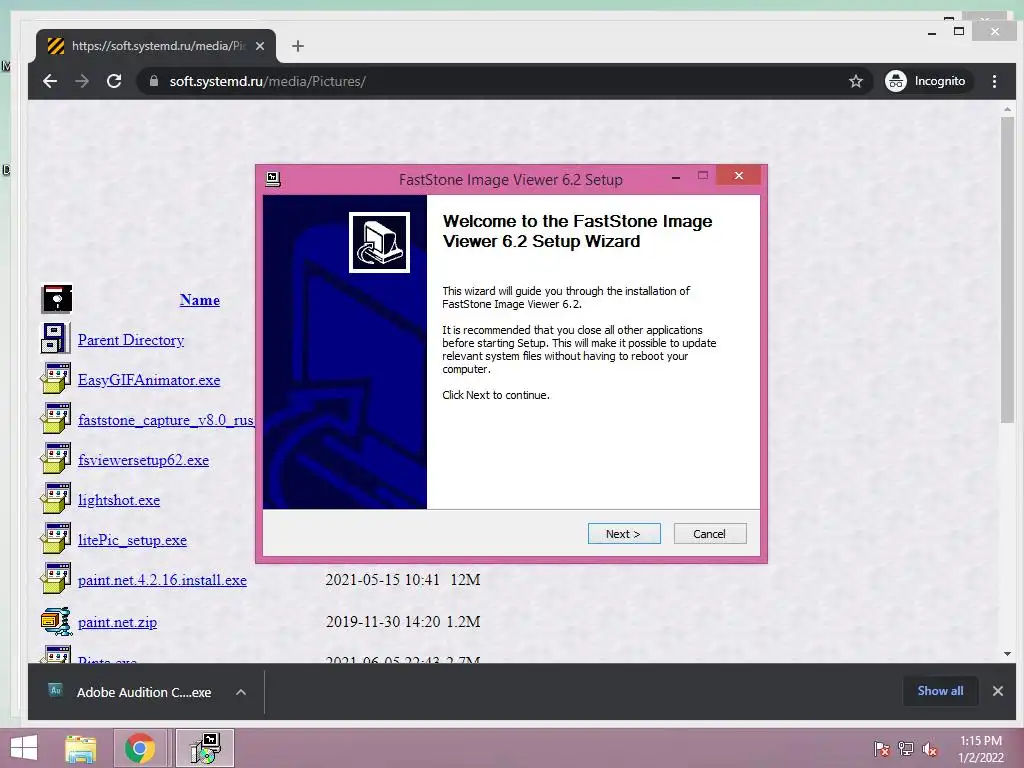Click the setup title bar icon
The height and width of the screenshot is (768, 1024).
point(273,179)
